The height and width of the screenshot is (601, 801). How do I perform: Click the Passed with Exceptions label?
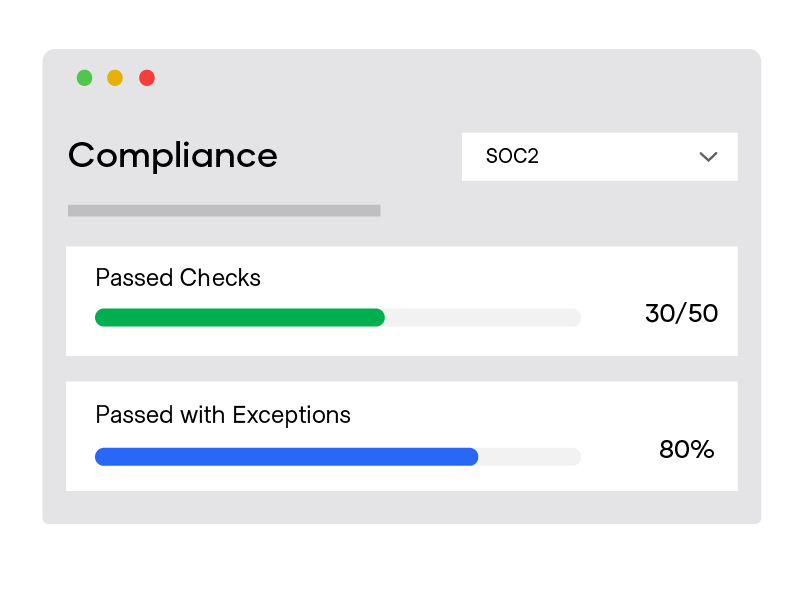pos(223,415)
